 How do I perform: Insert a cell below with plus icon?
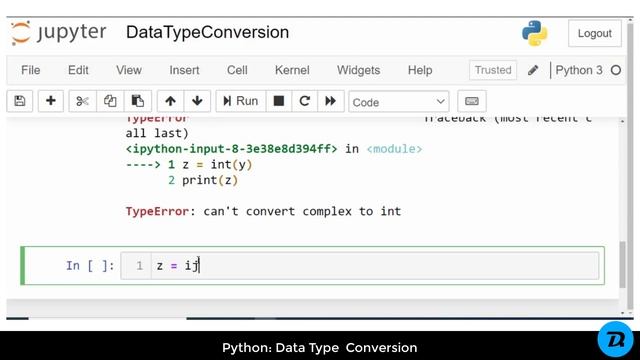(51, 101)
